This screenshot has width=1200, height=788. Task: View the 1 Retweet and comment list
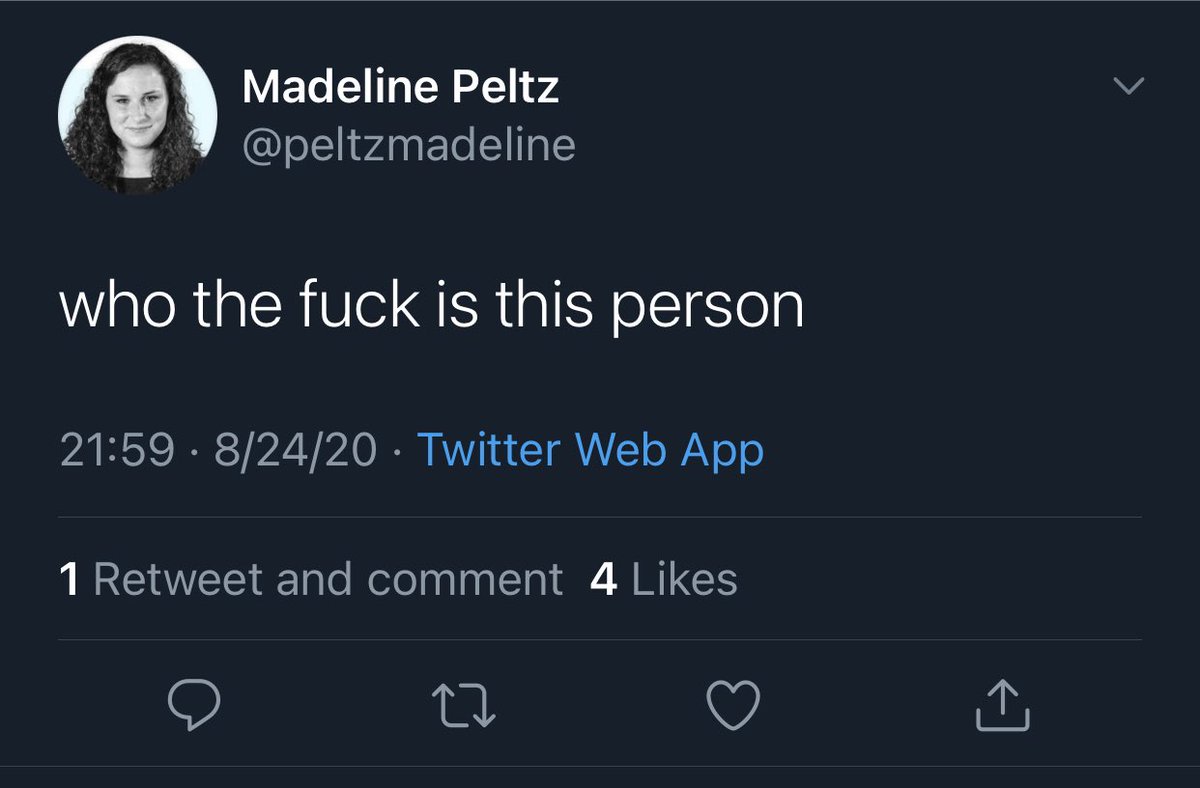(311, 580)
